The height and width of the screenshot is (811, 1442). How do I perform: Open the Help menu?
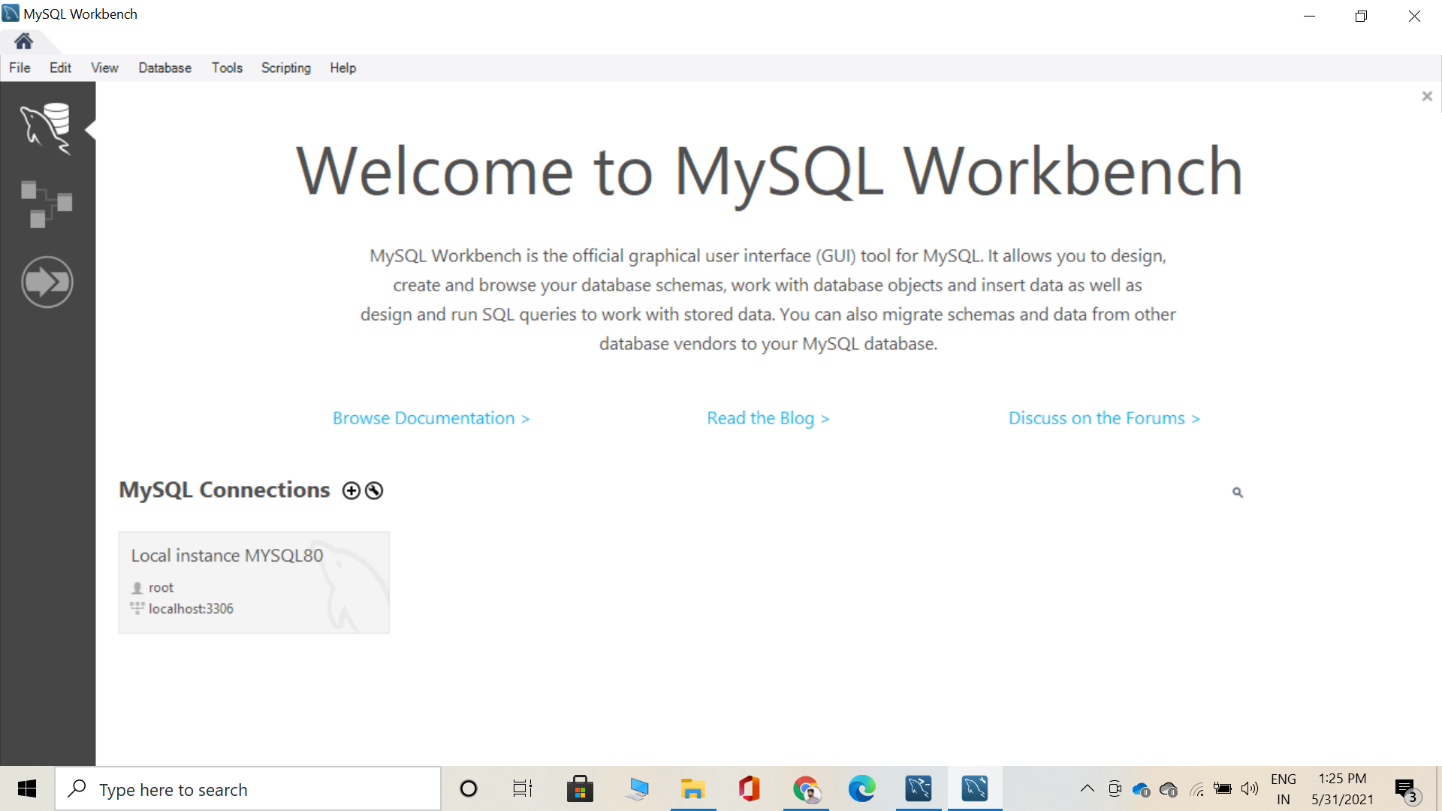[x=343, y=68]
